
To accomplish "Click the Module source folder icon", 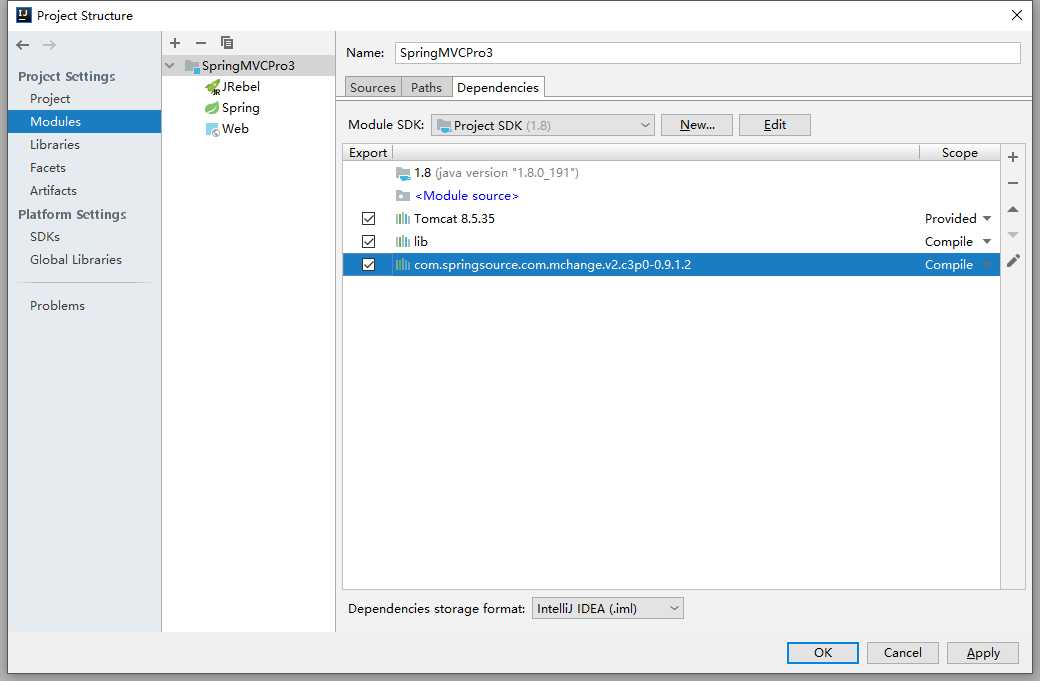I will [403, 196].
